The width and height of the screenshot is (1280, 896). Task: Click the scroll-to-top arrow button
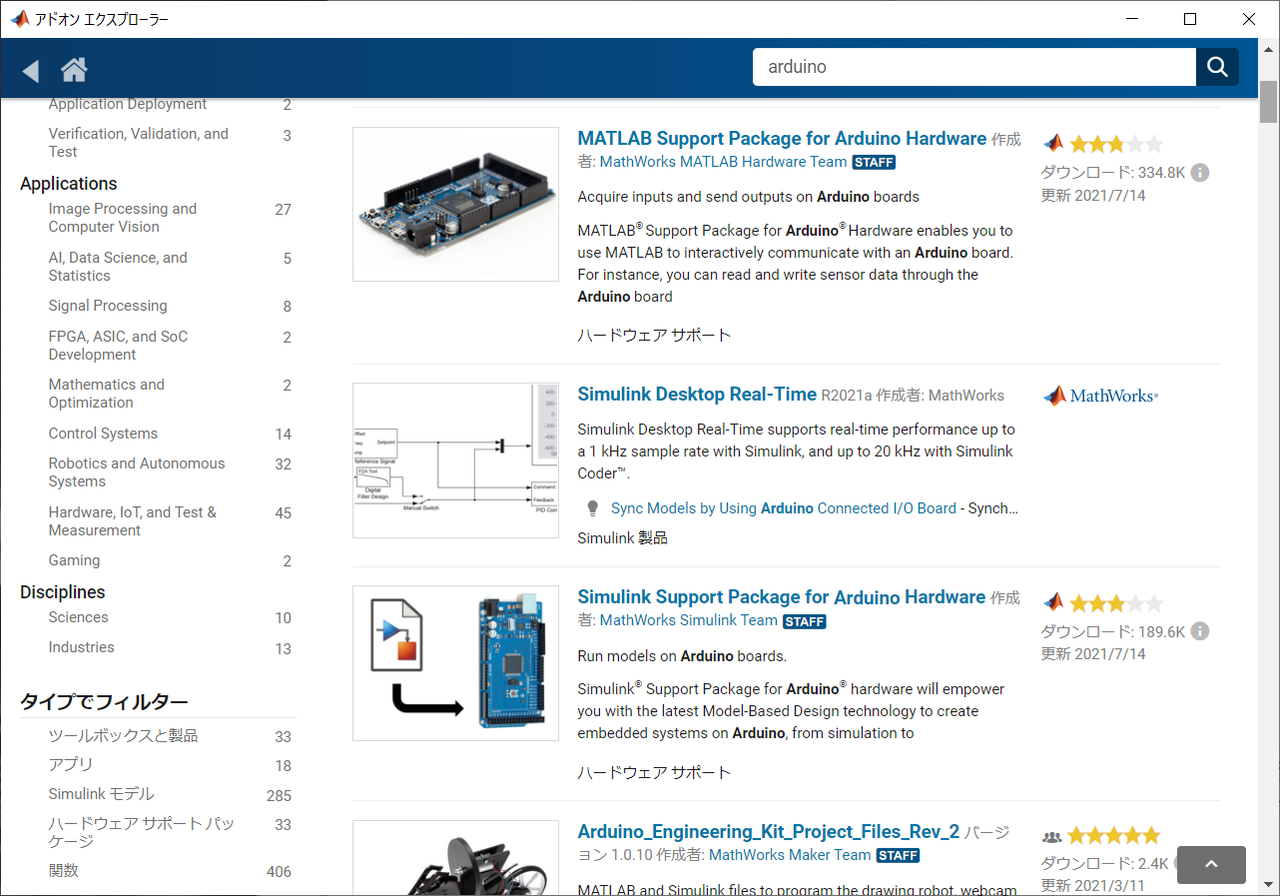coord(1210,865)
